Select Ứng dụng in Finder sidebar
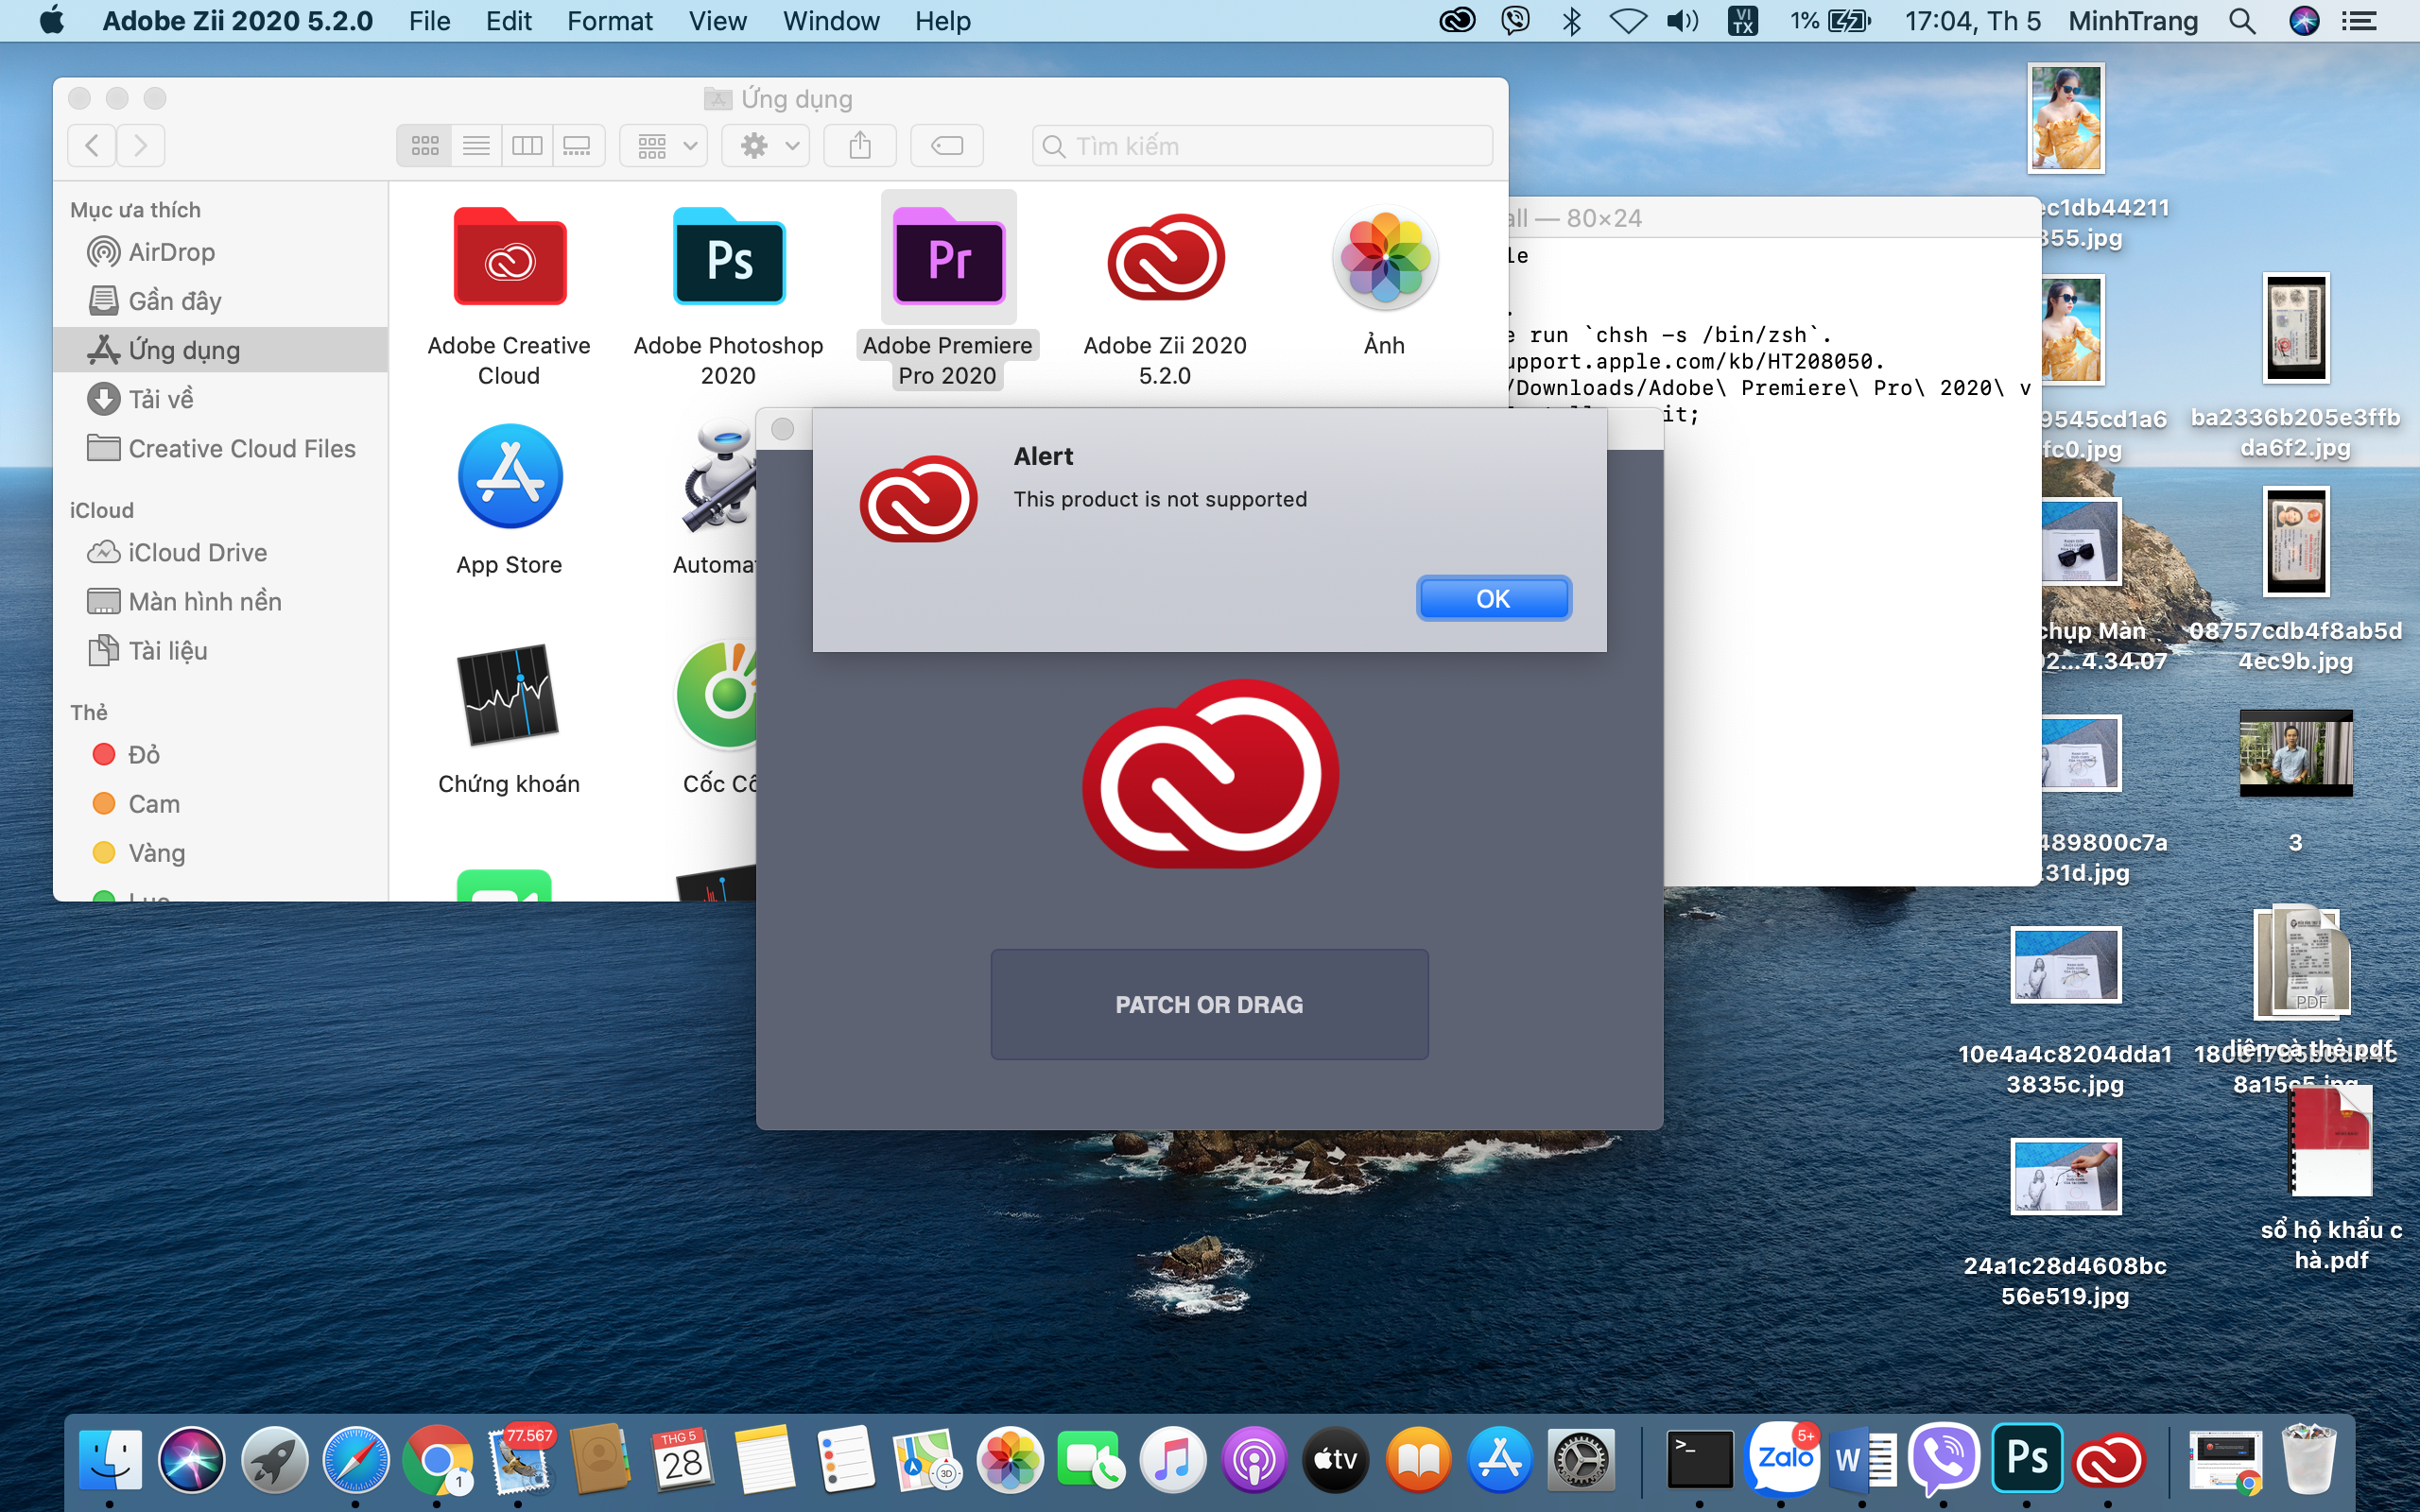The width and height of the screenshot is (2420, 1512). click(220, 350)
